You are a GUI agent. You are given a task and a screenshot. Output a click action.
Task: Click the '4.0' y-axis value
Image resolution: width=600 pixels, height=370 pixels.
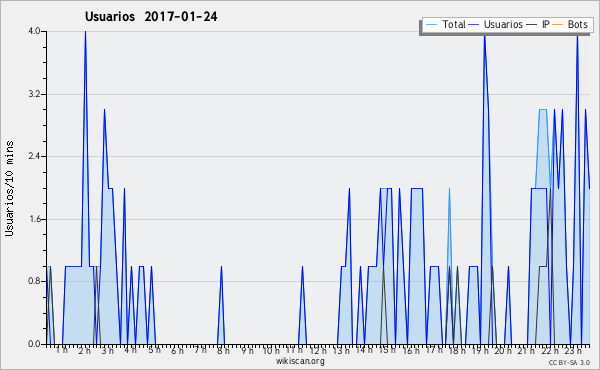pos(34,31)
